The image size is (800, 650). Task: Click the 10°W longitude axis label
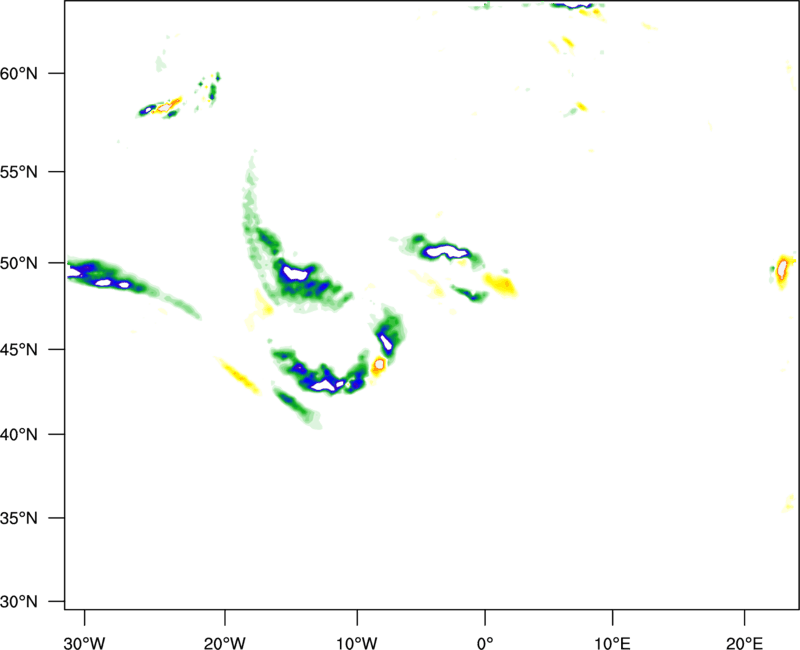coord(356,643)
